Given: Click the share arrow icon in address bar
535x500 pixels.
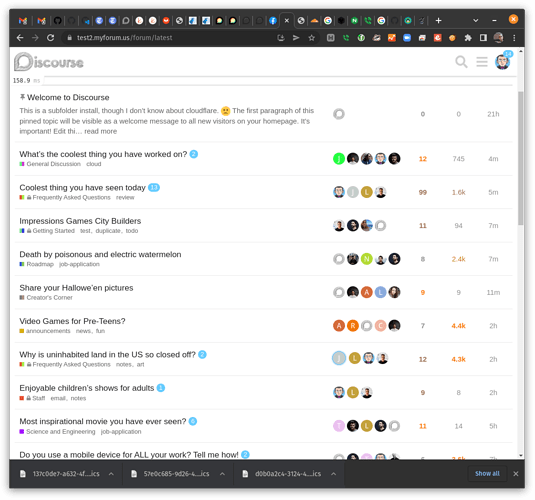Looking at the screenshot, I should (296, 38).
